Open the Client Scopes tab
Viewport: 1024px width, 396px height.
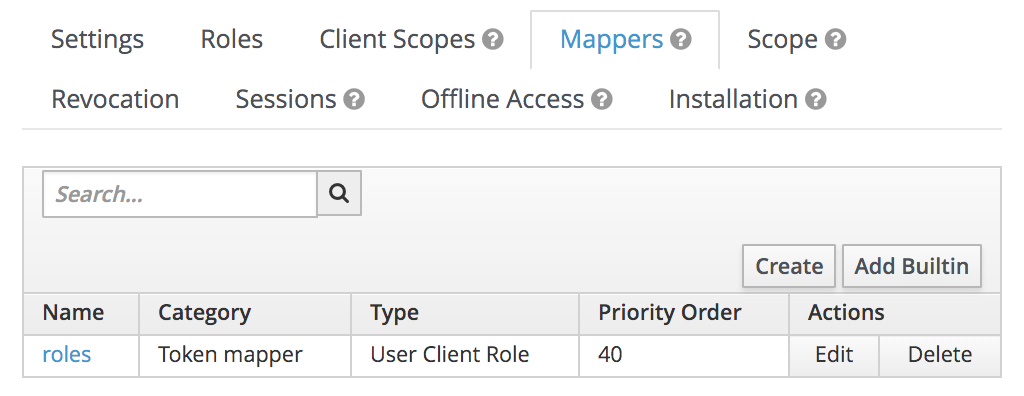397,40
